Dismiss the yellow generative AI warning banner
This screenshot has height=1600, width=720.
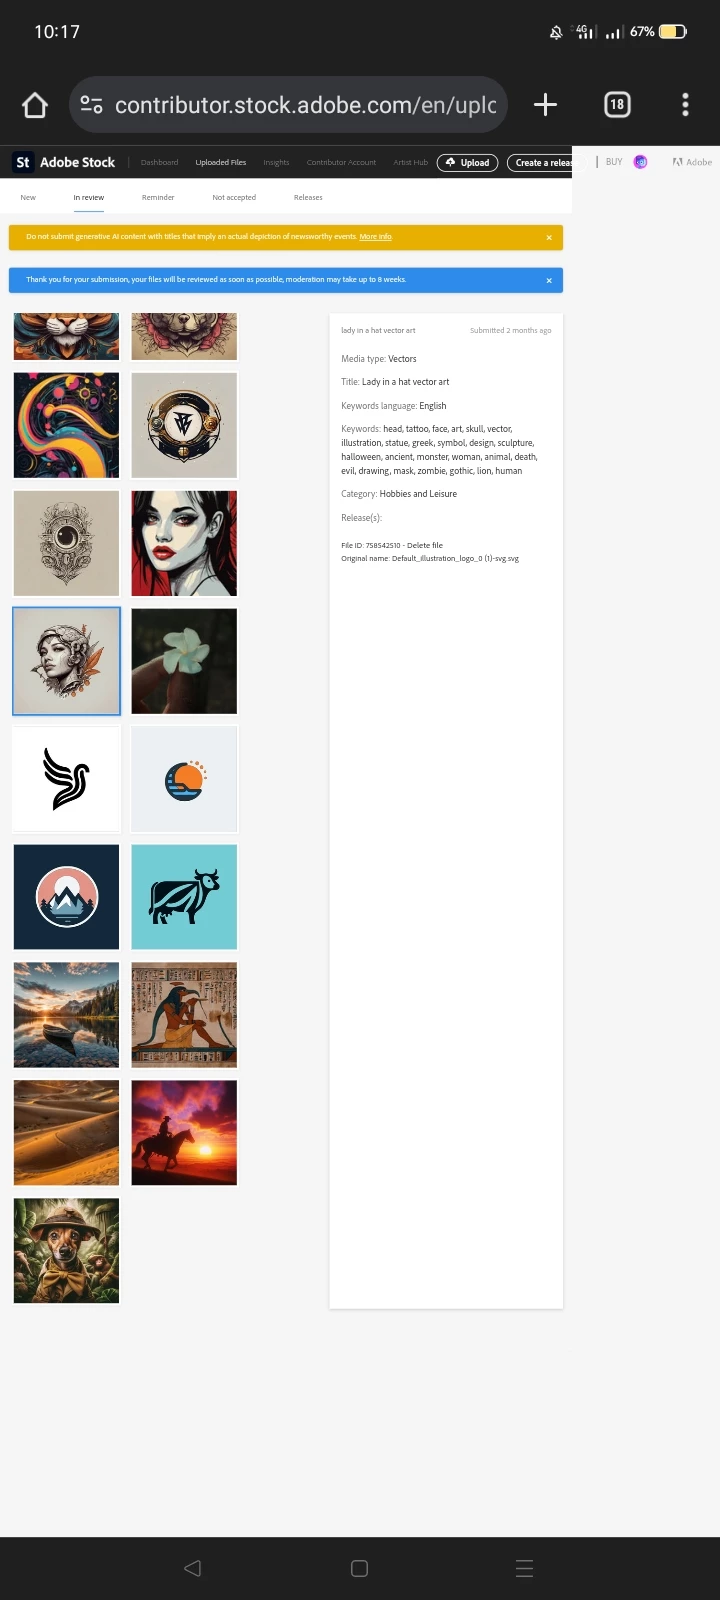click(x=549, y=238)
